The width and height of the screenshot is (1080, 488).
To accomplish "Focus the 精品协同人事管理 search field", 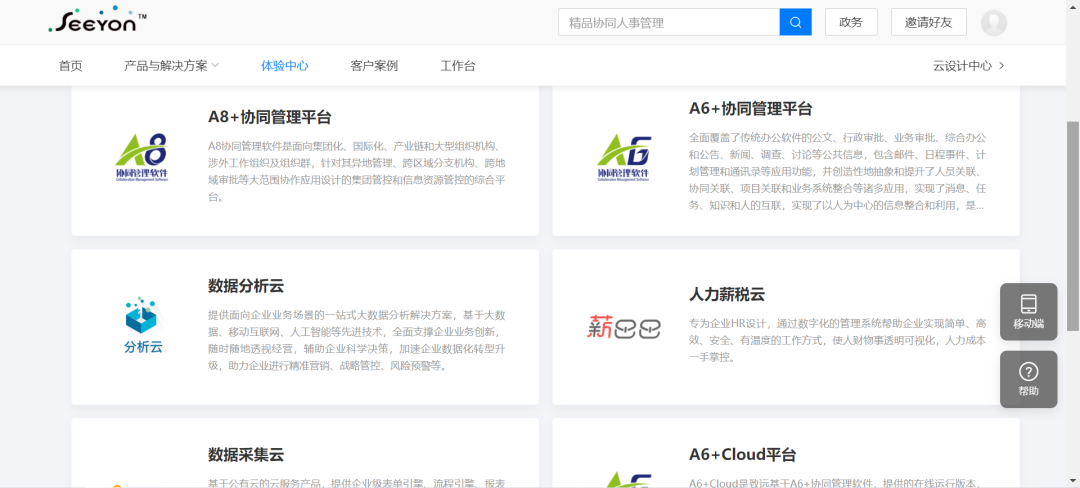I will click(668, 22).
